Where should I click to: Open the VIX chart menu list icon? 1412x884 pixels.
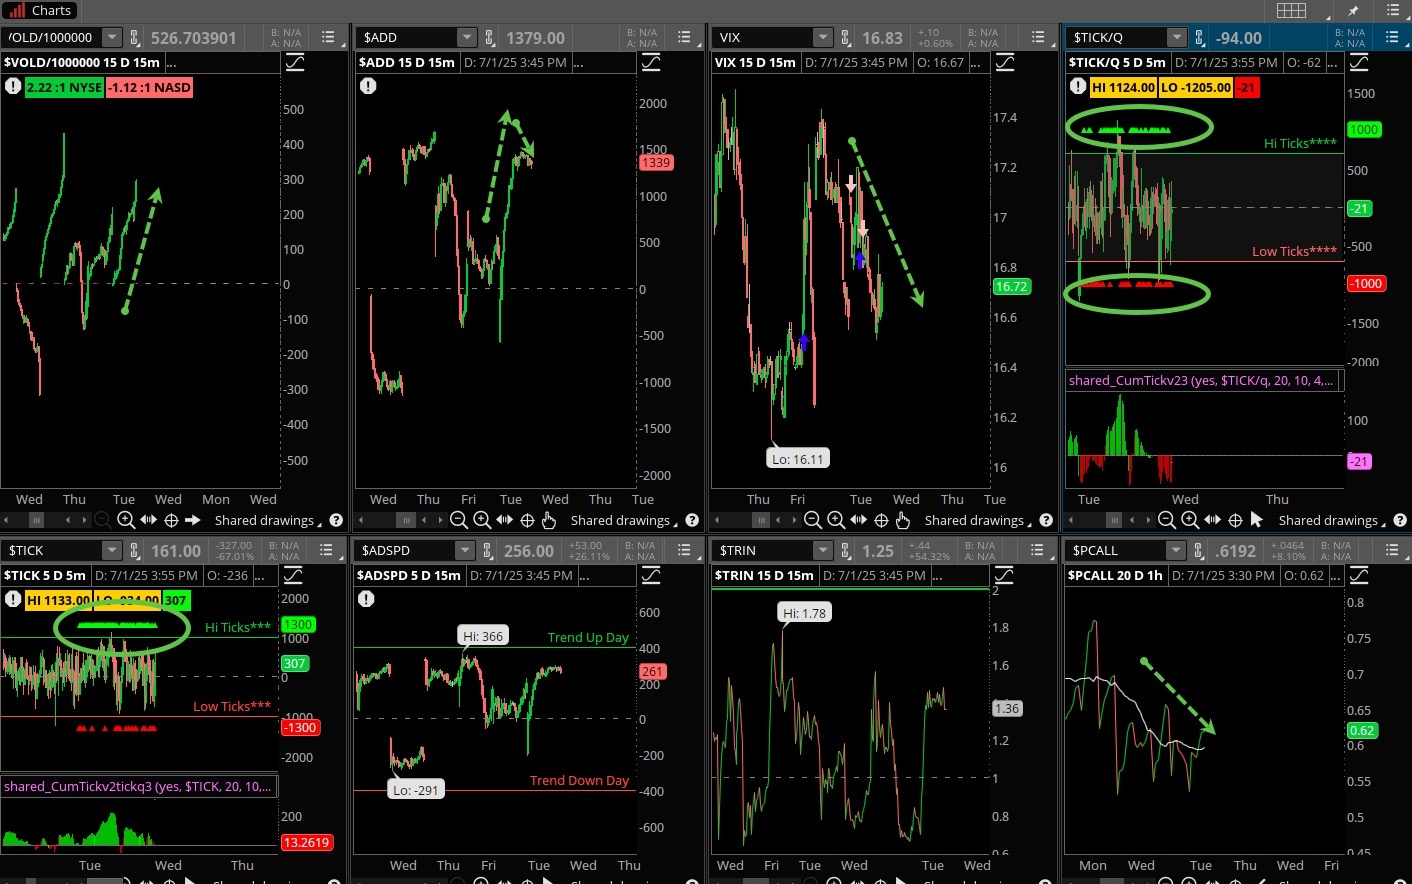pos(1038,38)
